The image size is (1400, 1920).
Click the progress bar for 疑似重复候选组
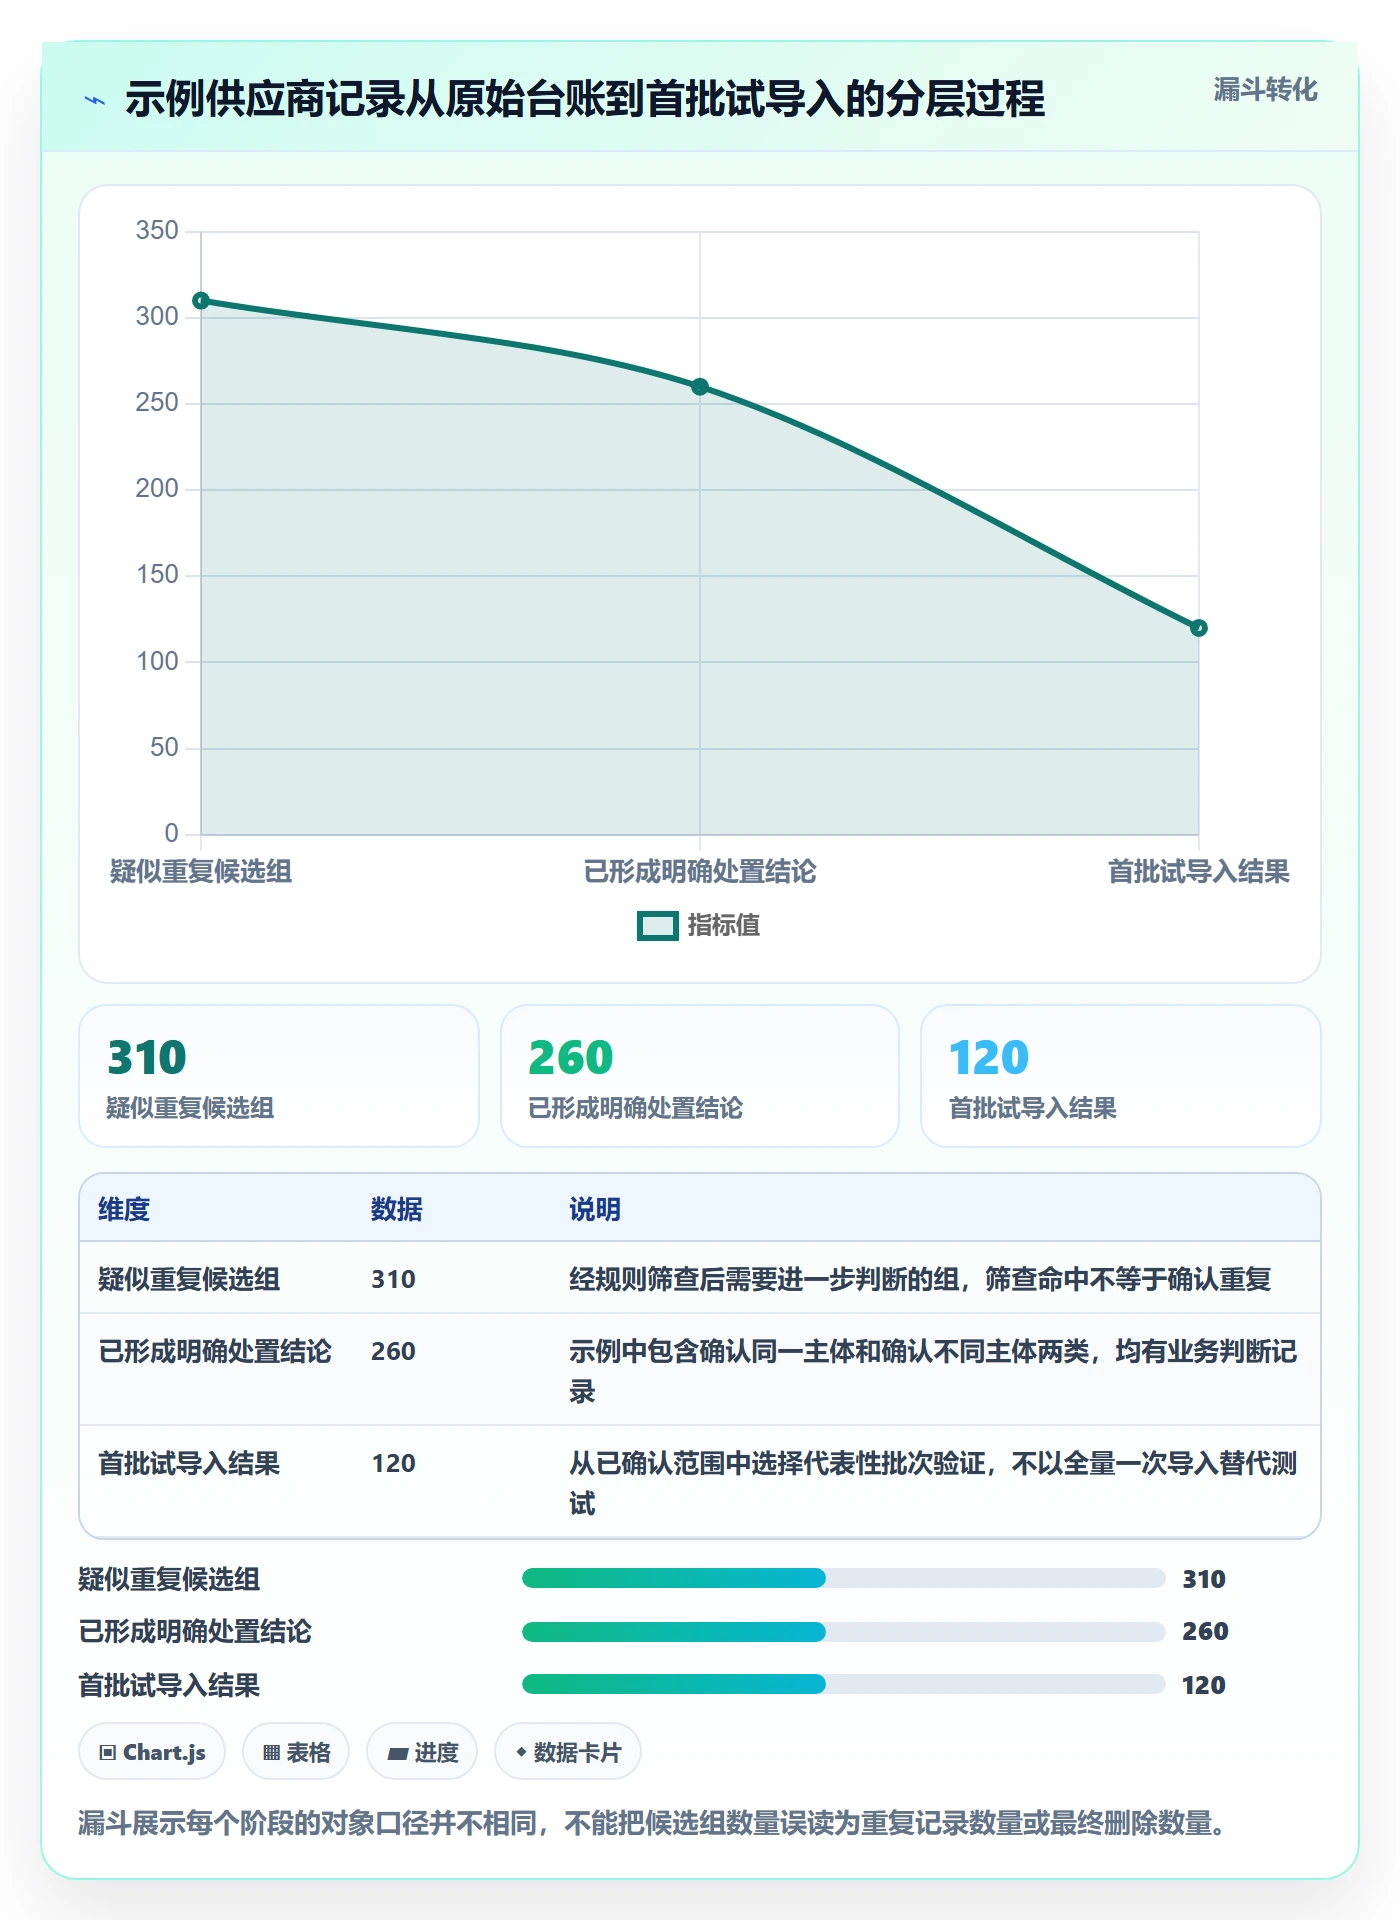tap(844, 1579)
